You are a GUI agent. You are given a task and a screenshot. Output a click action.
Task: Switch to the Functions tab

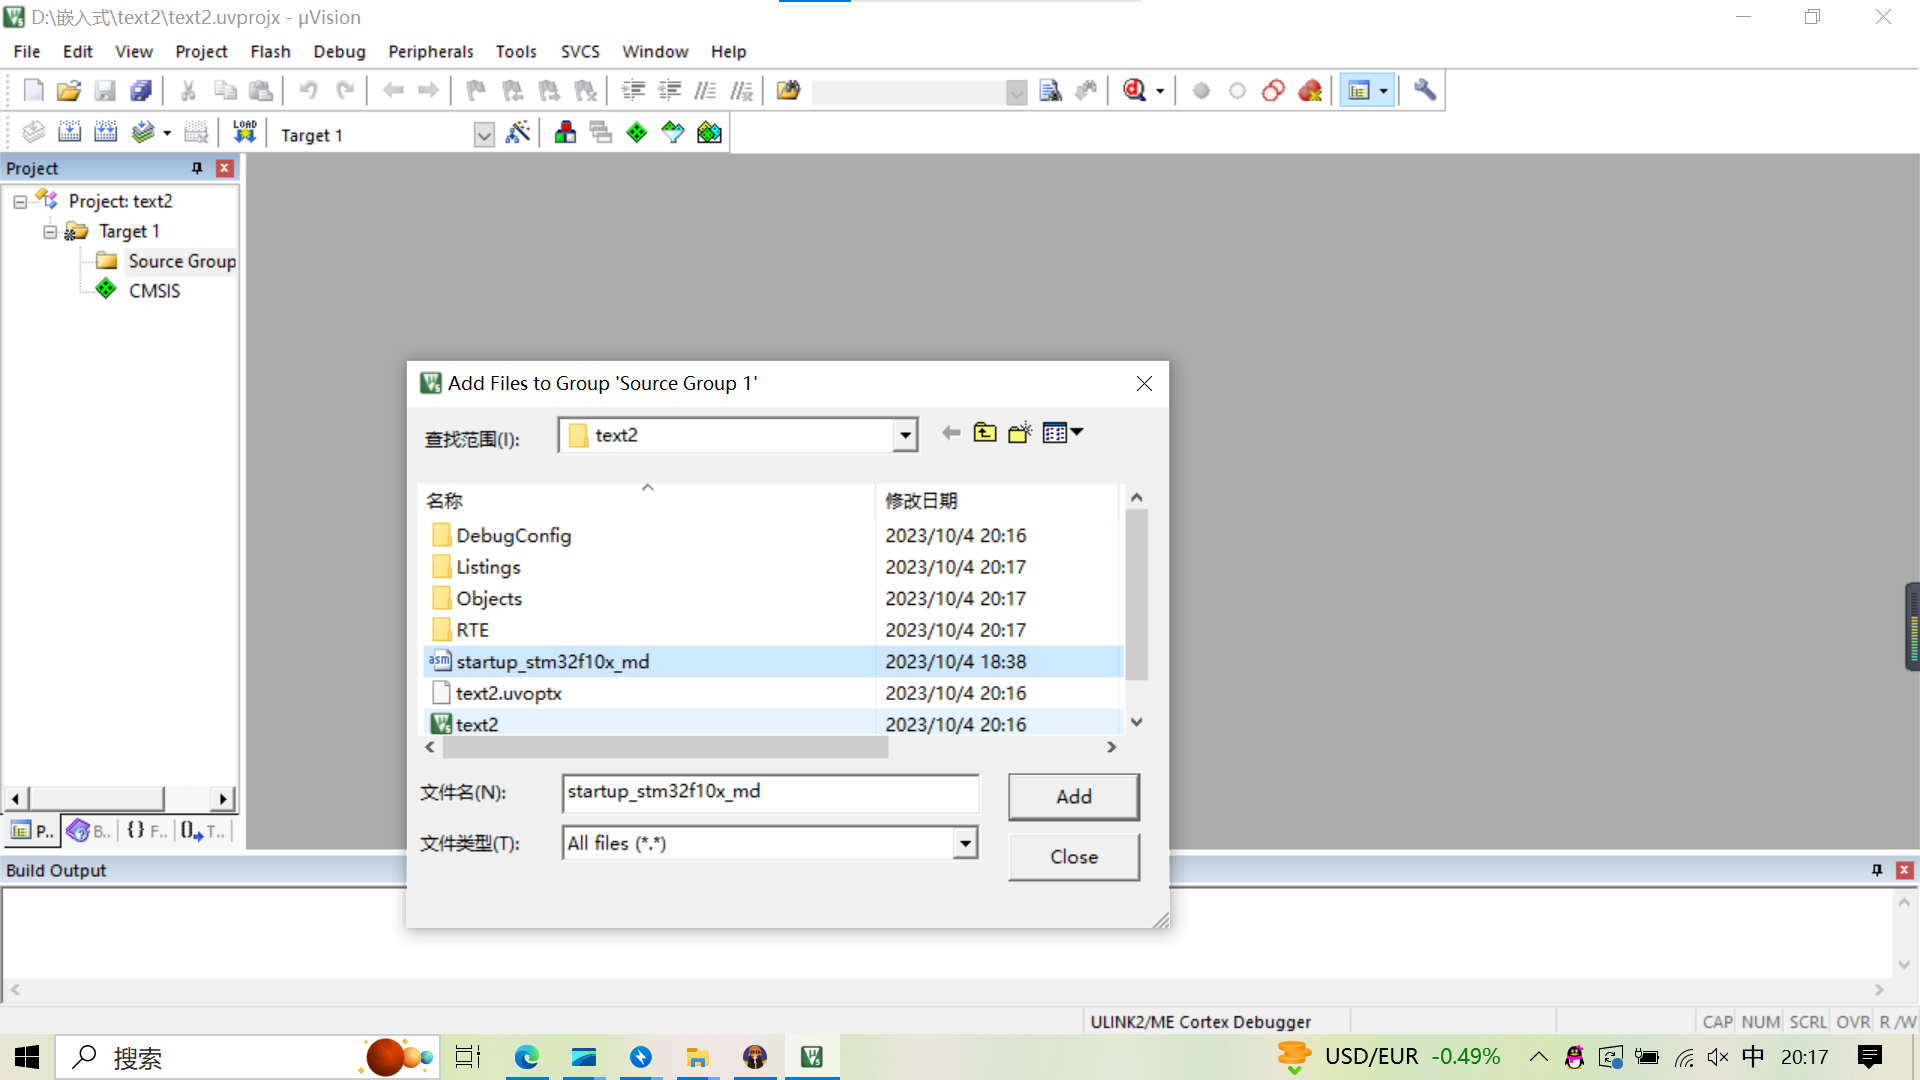pyautogui.click(x=146, y=831)
